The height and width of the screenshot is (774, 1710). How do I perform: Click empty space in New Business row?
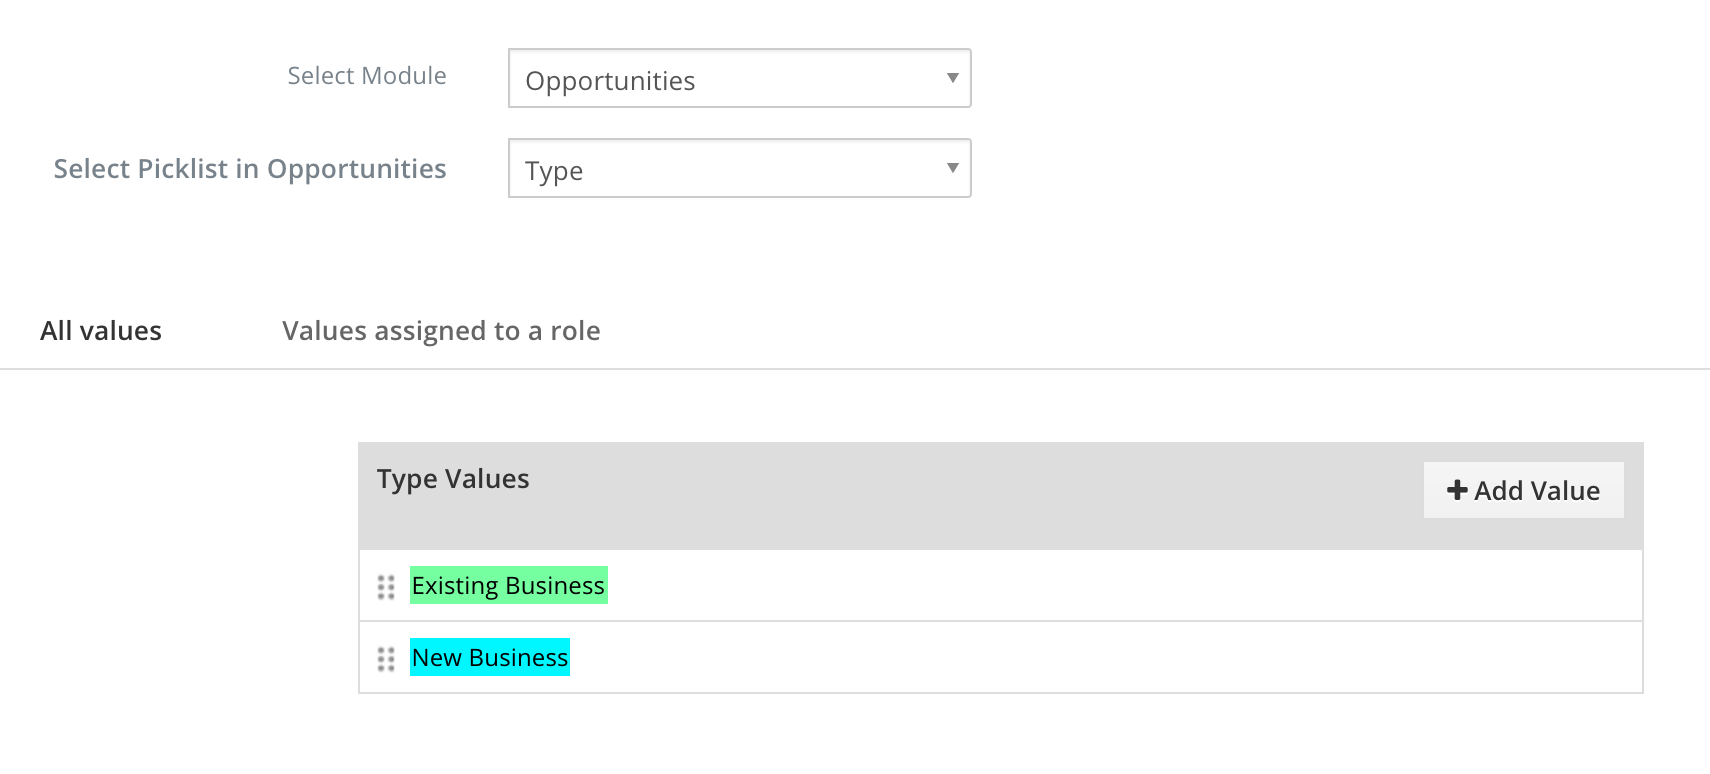click(1100, 658)
